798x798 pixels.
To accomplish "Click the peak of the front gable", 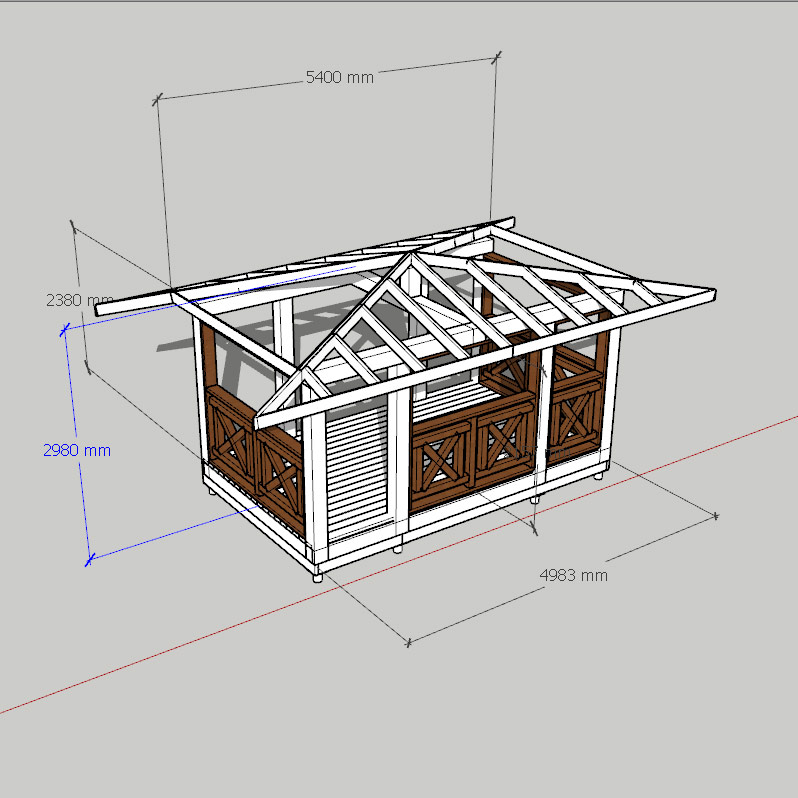I will coord(410,257).
